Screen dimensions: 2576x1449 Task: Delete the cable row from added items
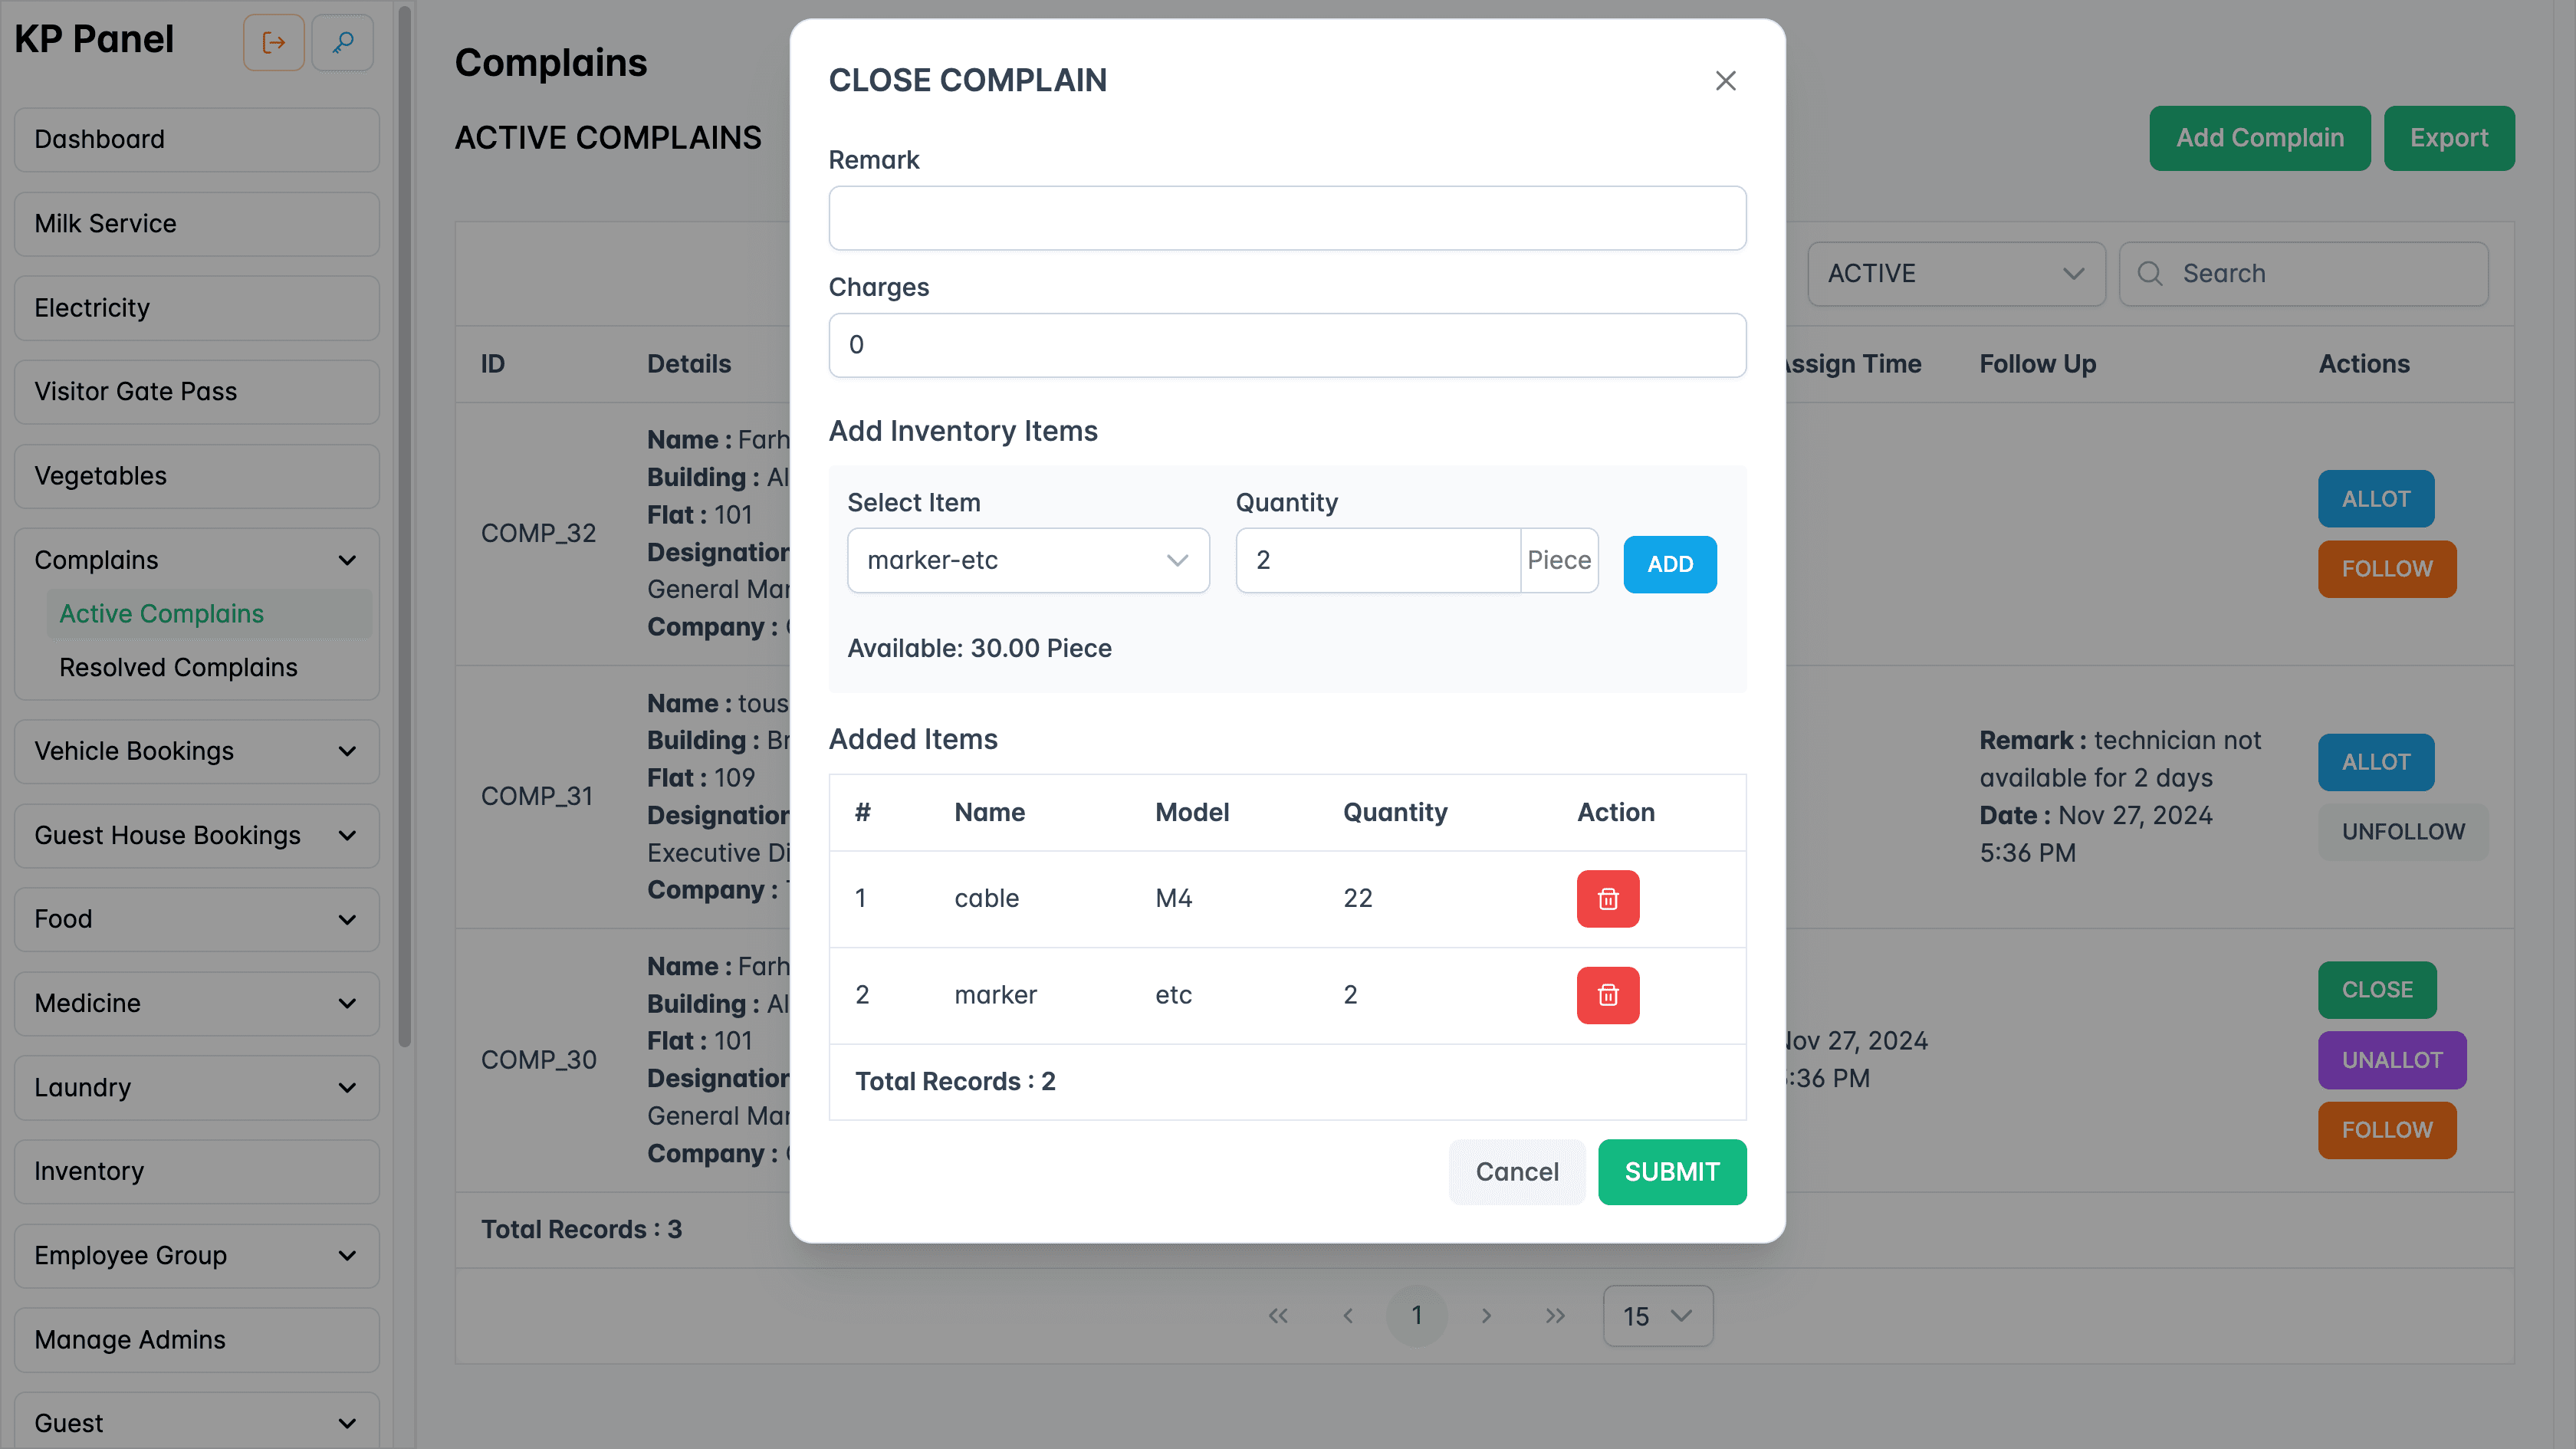pos(1607,898)
